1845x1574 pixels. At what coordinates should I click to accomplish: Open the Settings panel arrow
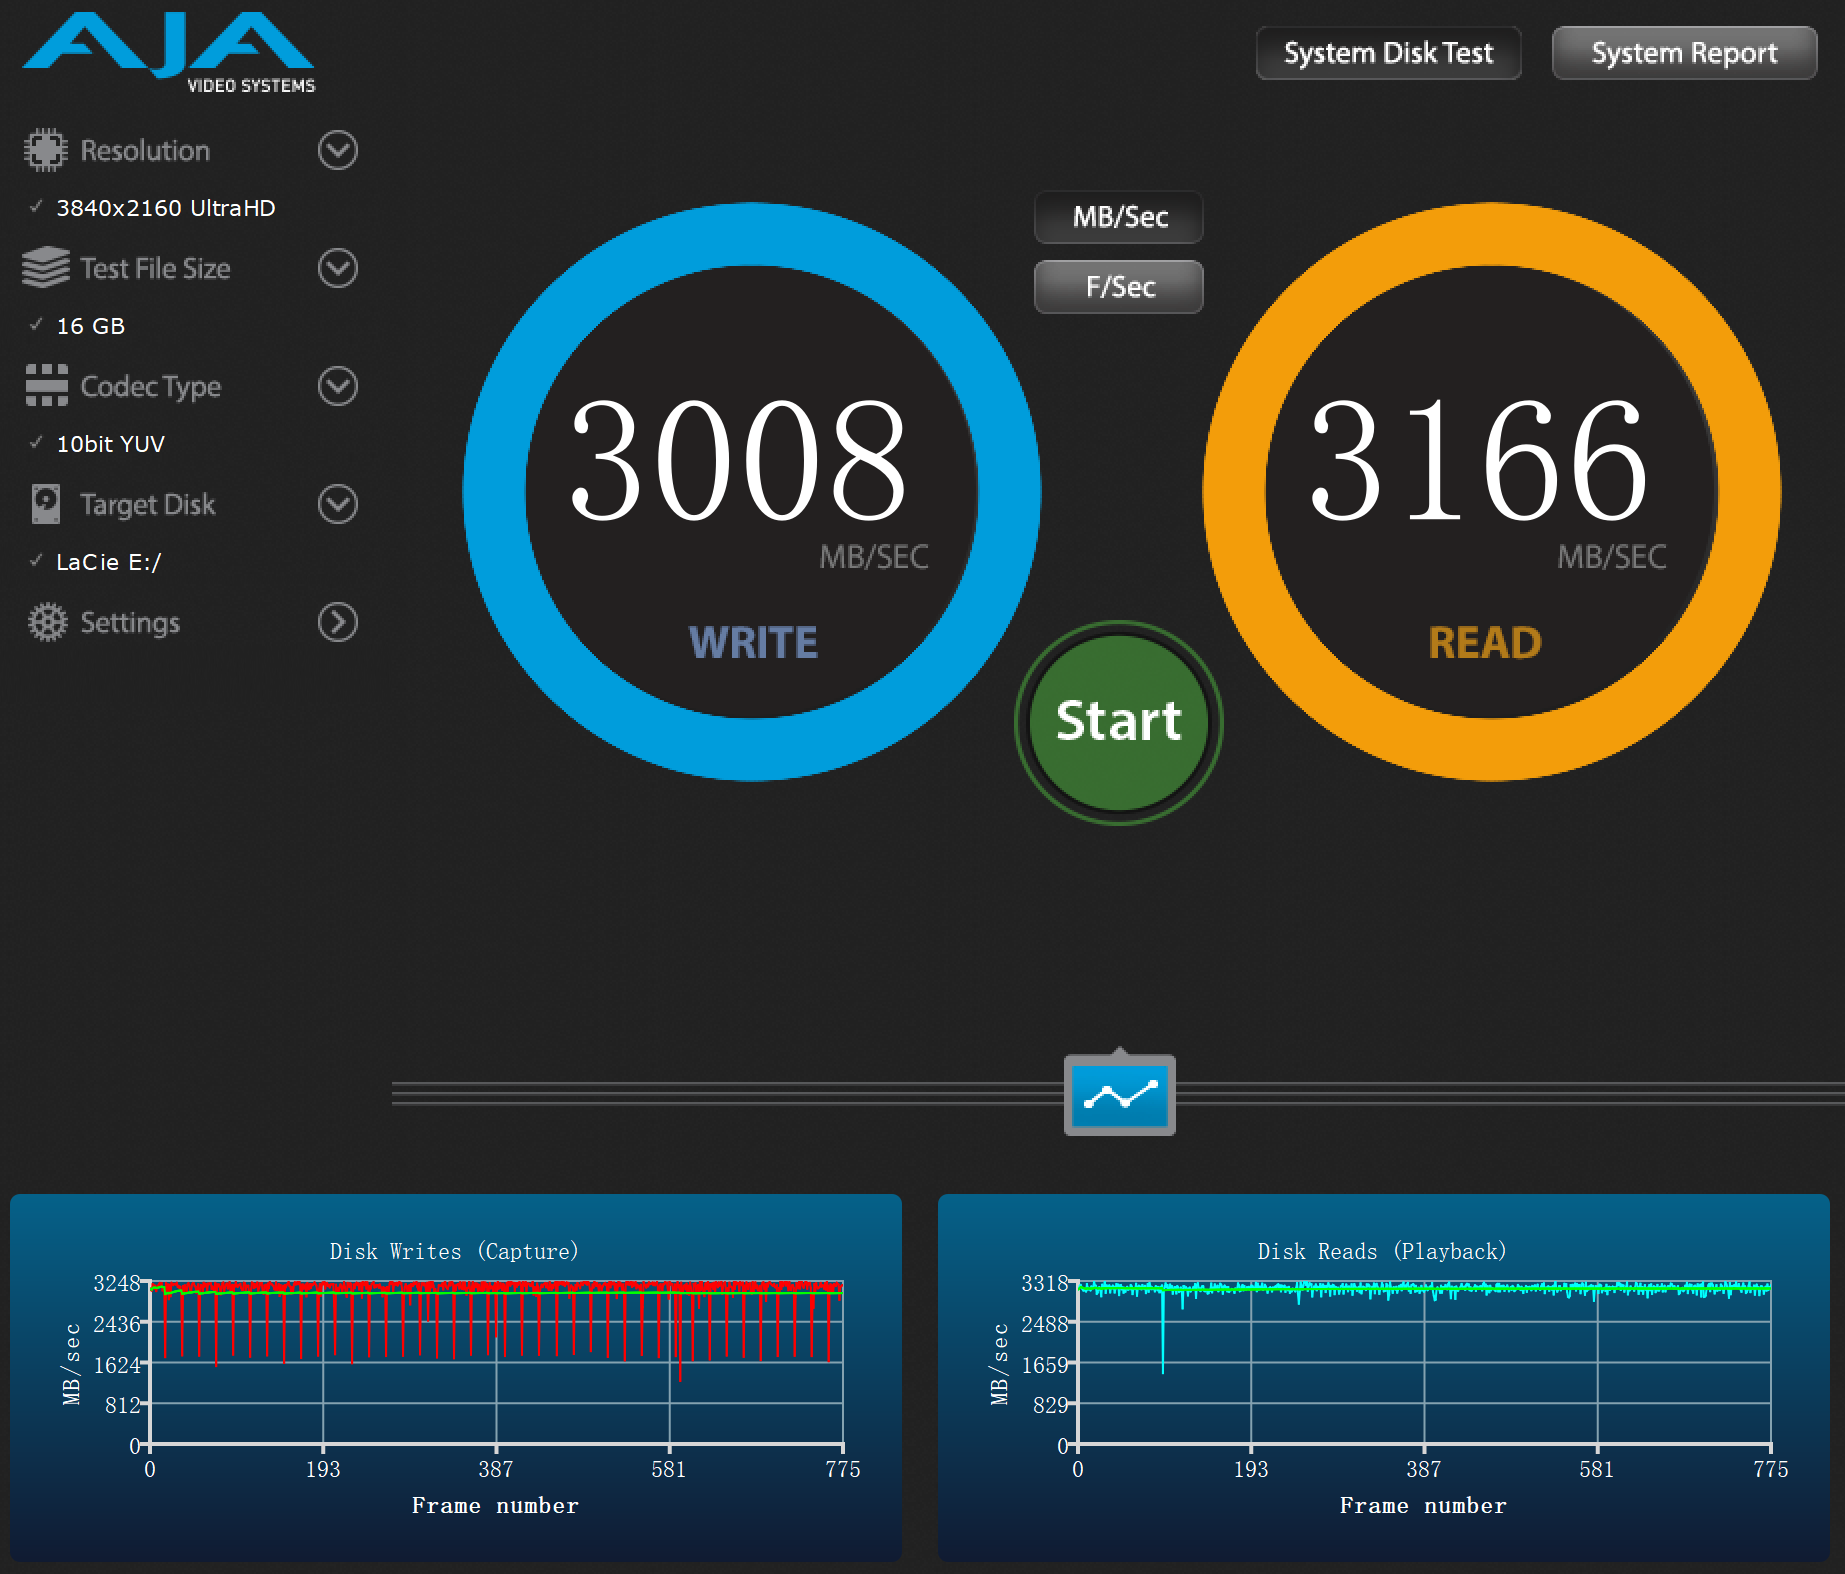[x=338, y=622]
